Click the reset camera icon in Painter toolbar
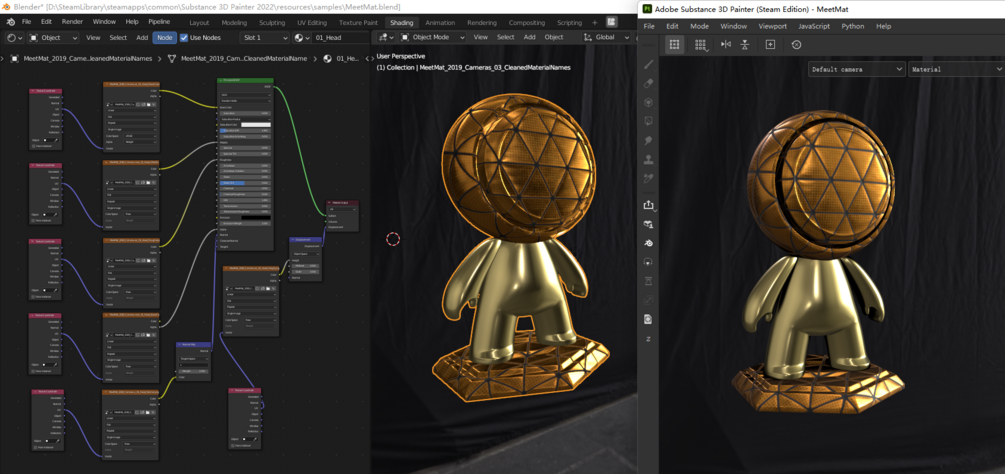This screenshot has width=1005, height=474. click(x=796, y=44)
